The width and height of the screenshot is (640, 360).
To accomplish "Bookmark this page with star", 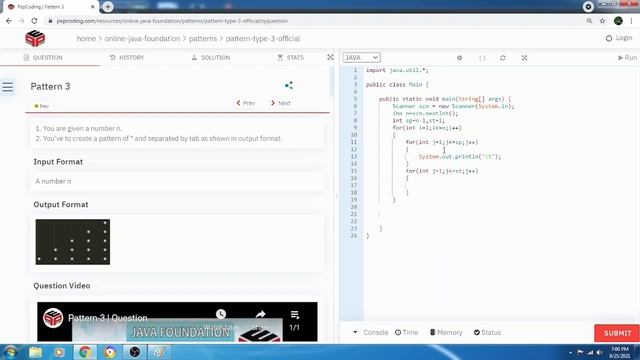I will (x=602, y=20).
